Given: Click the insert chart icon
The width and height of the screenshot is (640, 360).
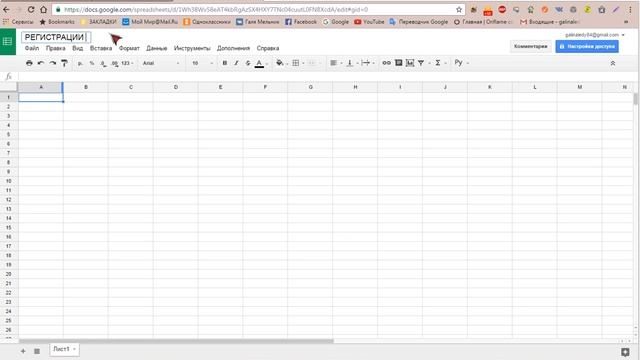Looking at the screenshot, I should coord(410,63).
